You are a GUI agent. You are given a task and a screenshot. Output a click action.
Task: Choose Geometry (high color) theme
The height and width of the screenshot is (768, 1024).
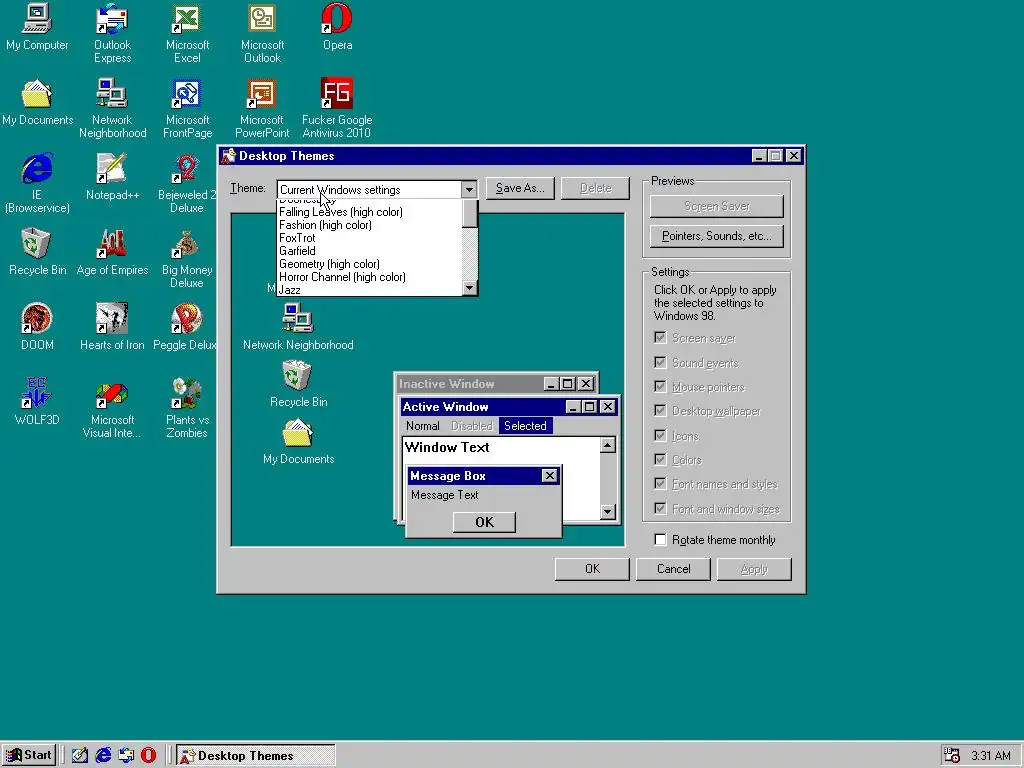pos(370,264)
